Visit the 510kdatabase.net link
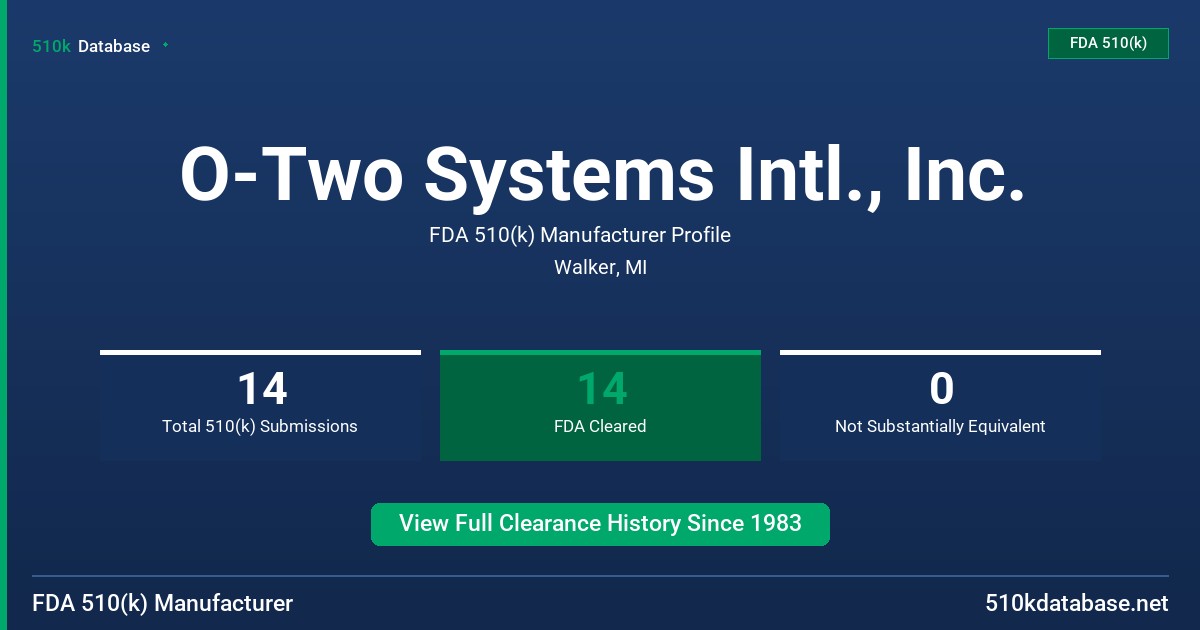This screenshot has height=630, width=1200. click(1076, 604)
